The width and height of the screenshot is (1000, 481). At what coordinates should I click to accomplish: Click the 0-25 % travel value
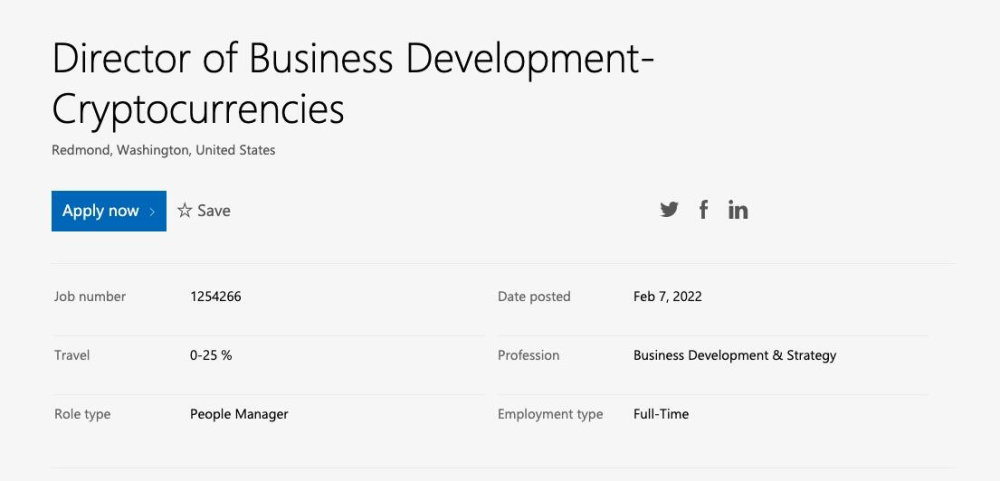click(211, 355)
